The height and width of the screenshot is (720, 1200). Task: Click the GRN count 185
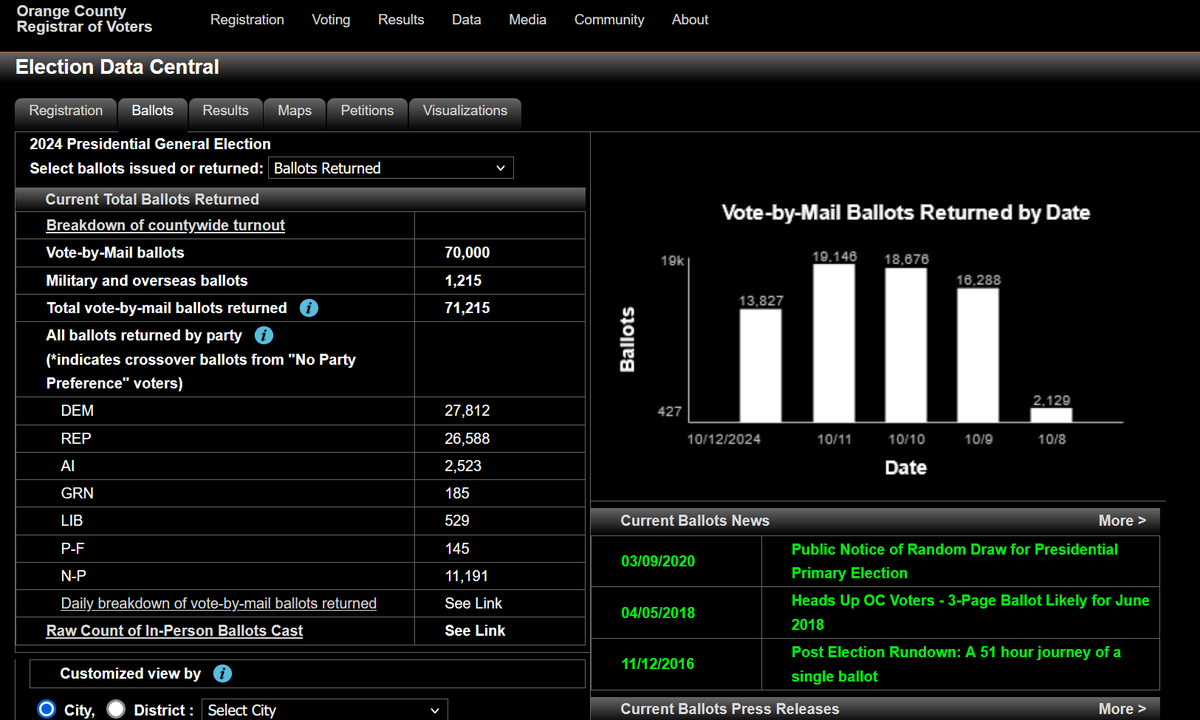tap(457, 493)
